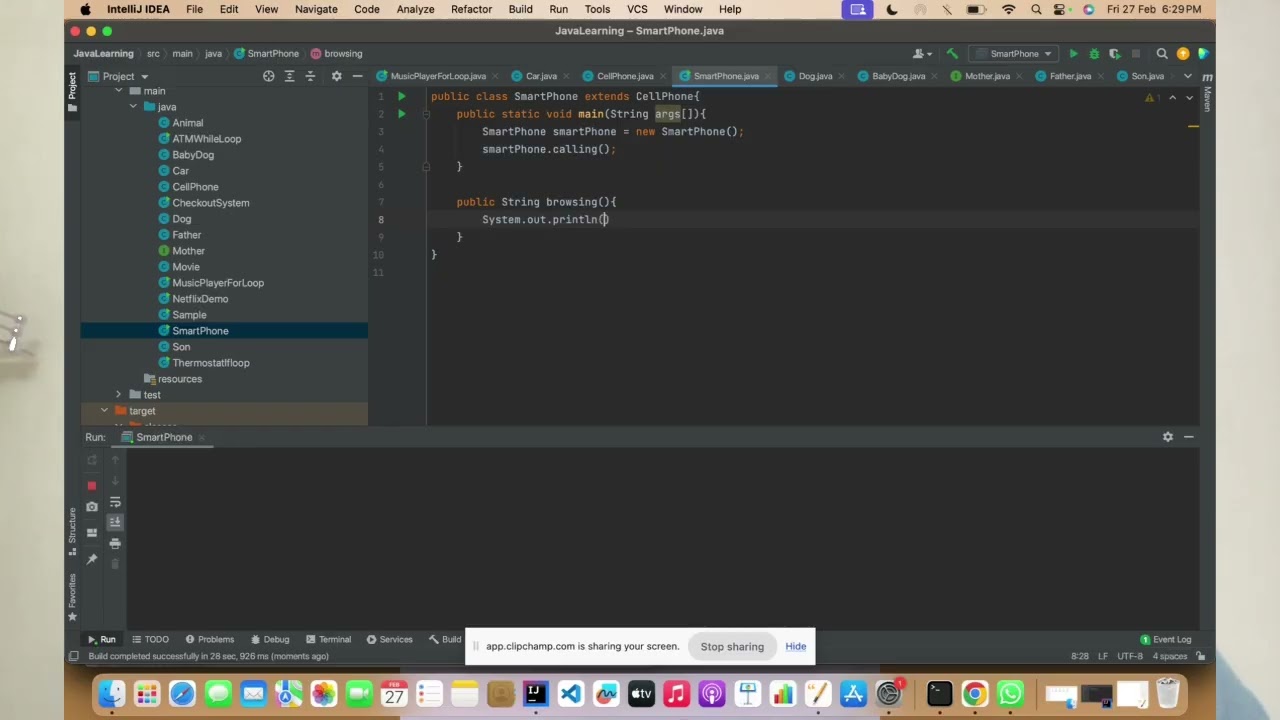Image resolution: width=1280 pixels, height=720 pixels.
Task: Click the Locate in Project target icon
Action: (x=268, y=76)
